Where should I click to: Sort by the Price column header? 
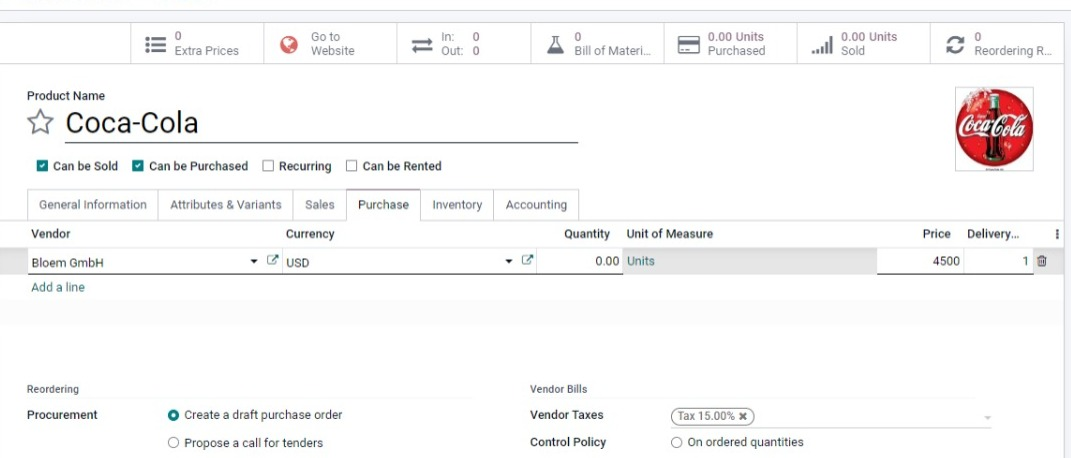tap(936, 234)
